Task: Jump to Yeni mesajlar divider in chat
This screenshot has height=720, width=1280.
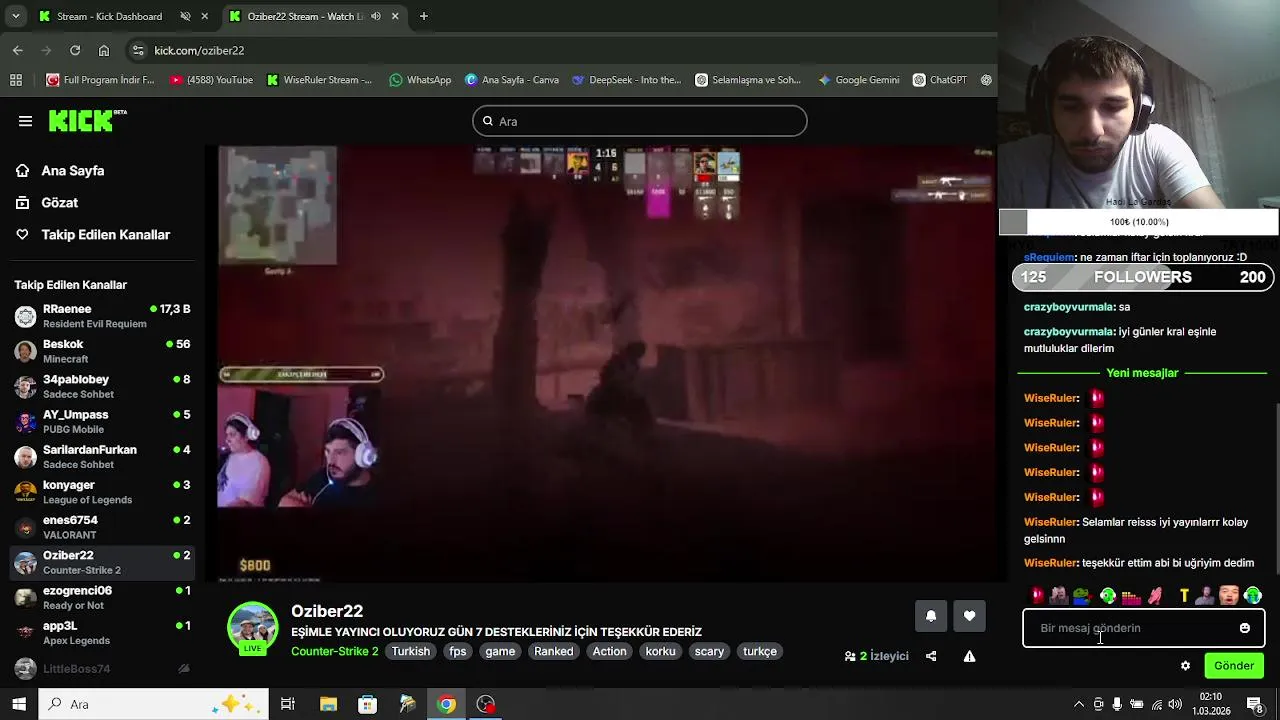Action: (1142, 373)
